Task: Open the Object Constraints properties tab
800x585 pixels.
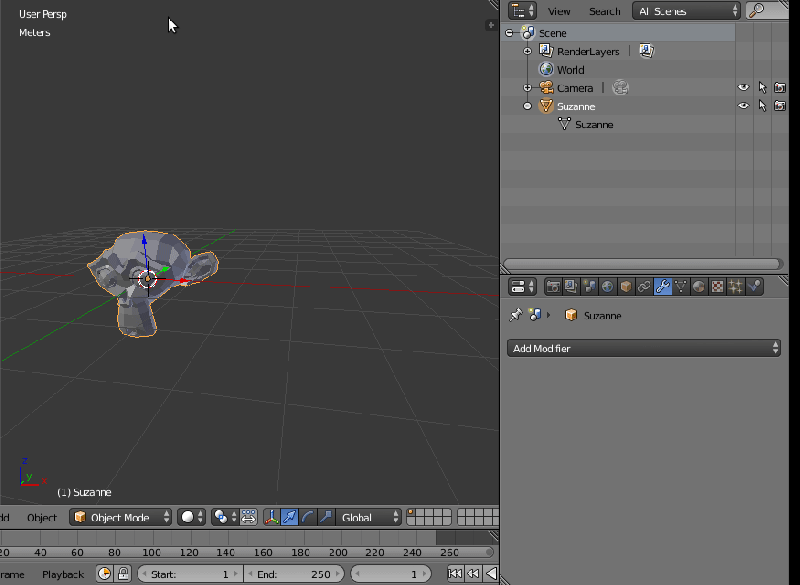Action: pos(644,287)
